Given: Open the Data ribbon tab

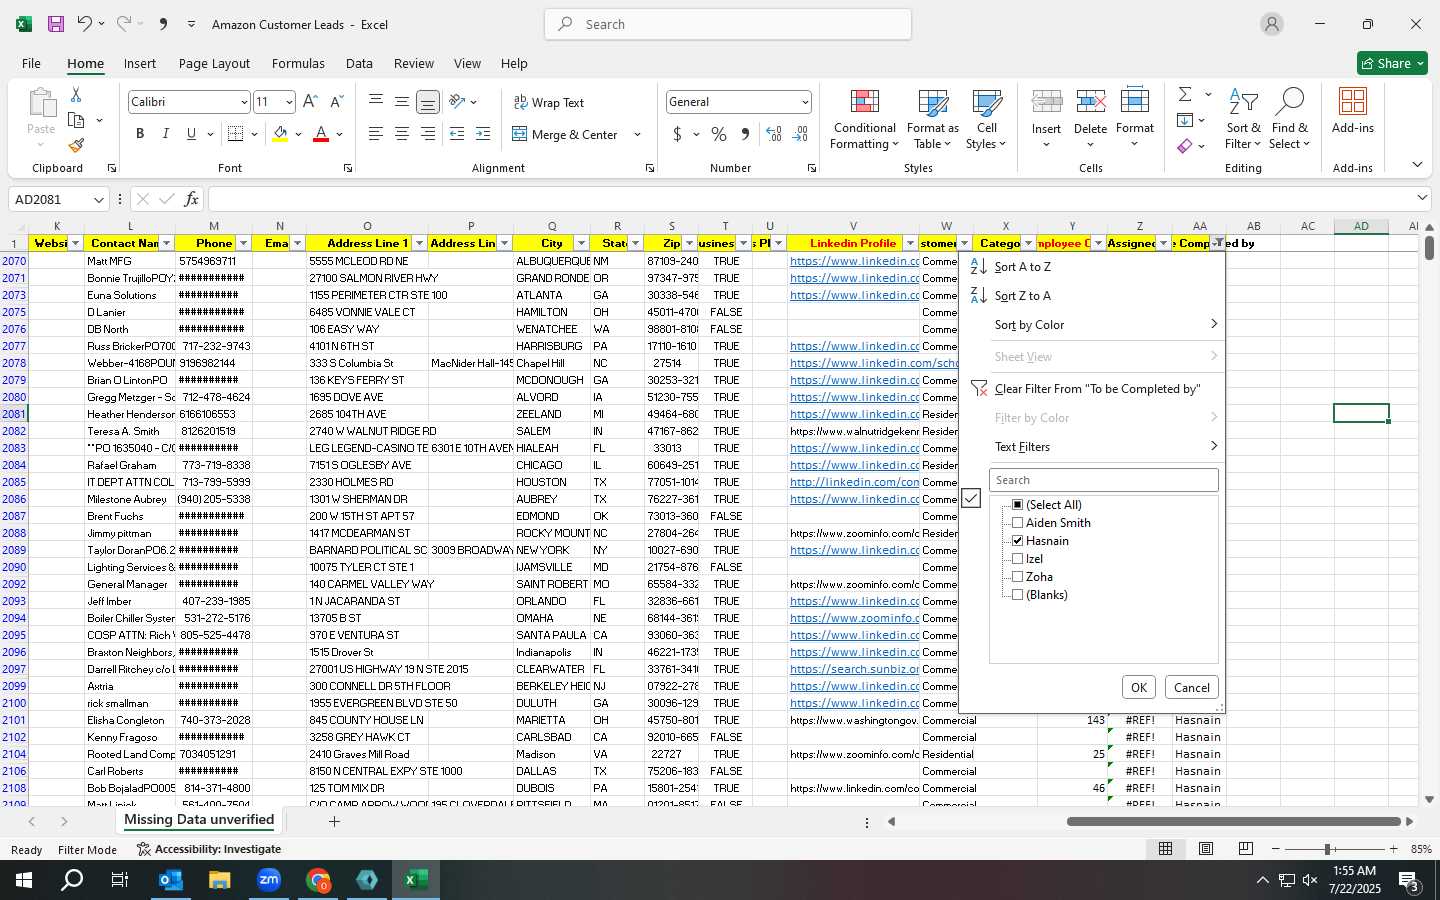Looking at the screenshot, I should click(x=359, y=63).
